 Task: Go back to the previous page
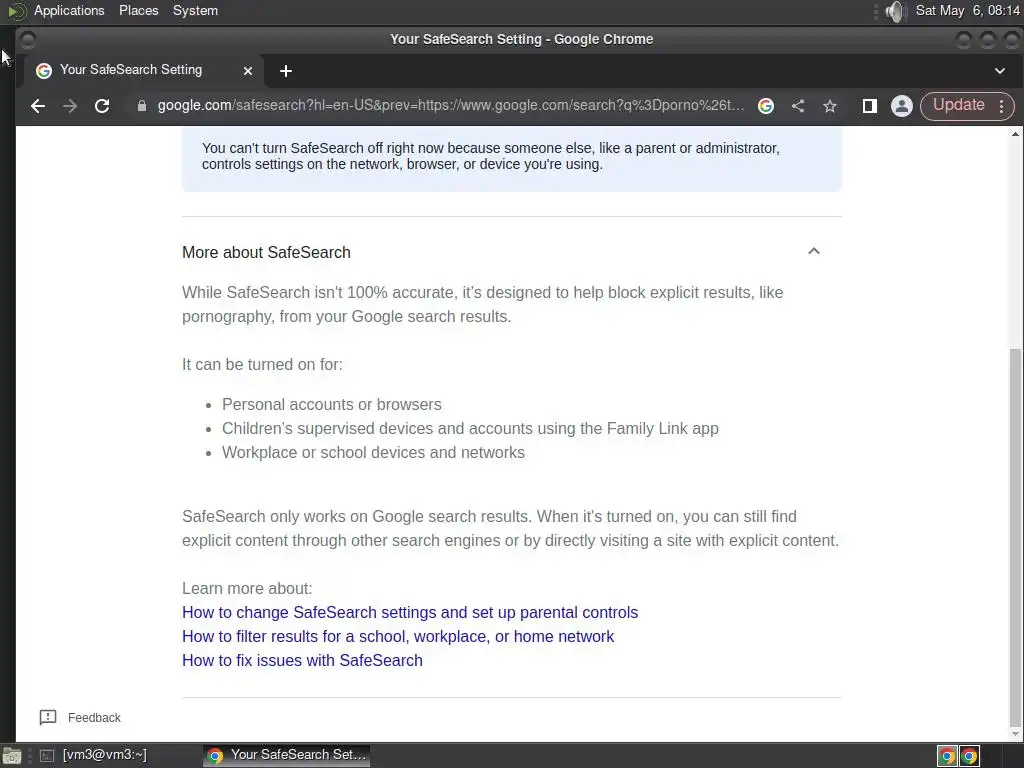coord(38,106)
